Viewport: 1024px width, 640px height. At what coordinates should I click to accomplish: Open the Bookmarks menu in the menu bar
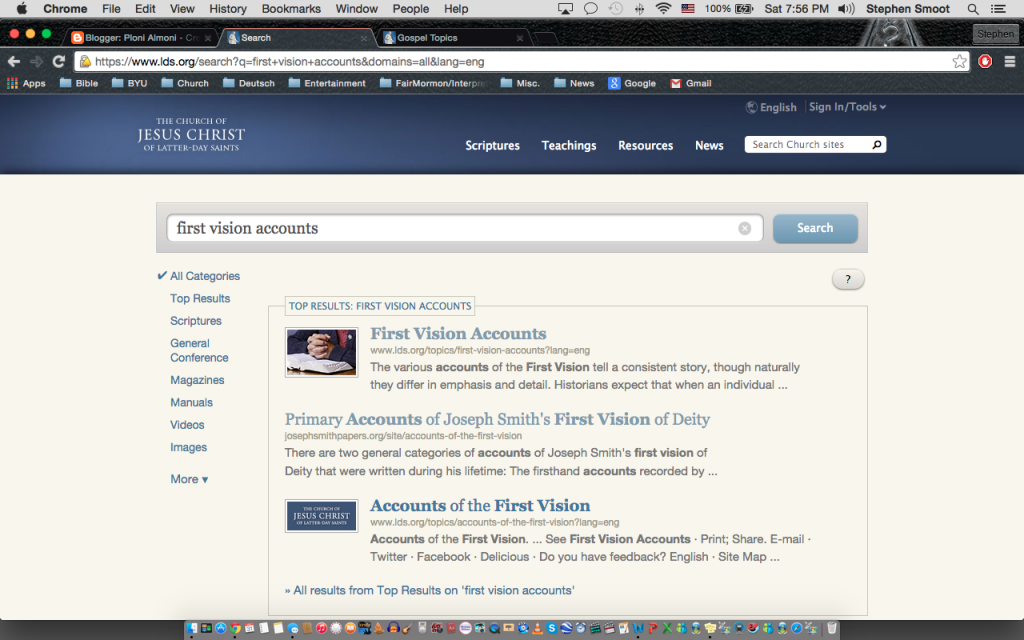coord(291,9)
